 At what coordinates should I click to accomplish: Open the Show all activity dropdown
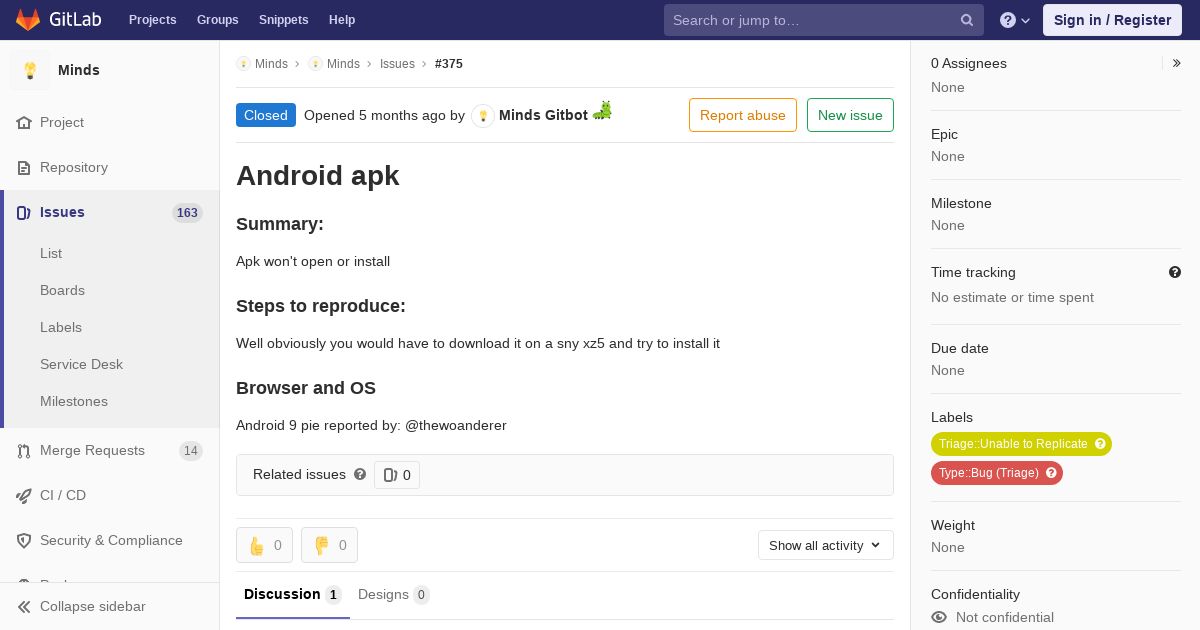tap(826, 545)
